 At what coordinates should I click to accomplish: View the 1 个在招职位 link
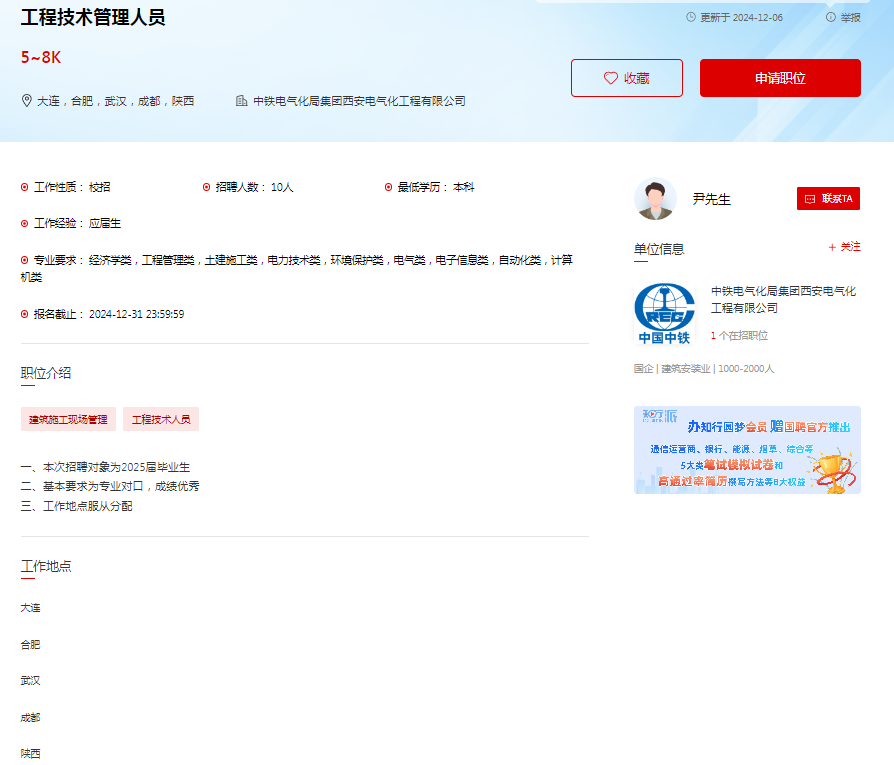click(x=739, y=336)
